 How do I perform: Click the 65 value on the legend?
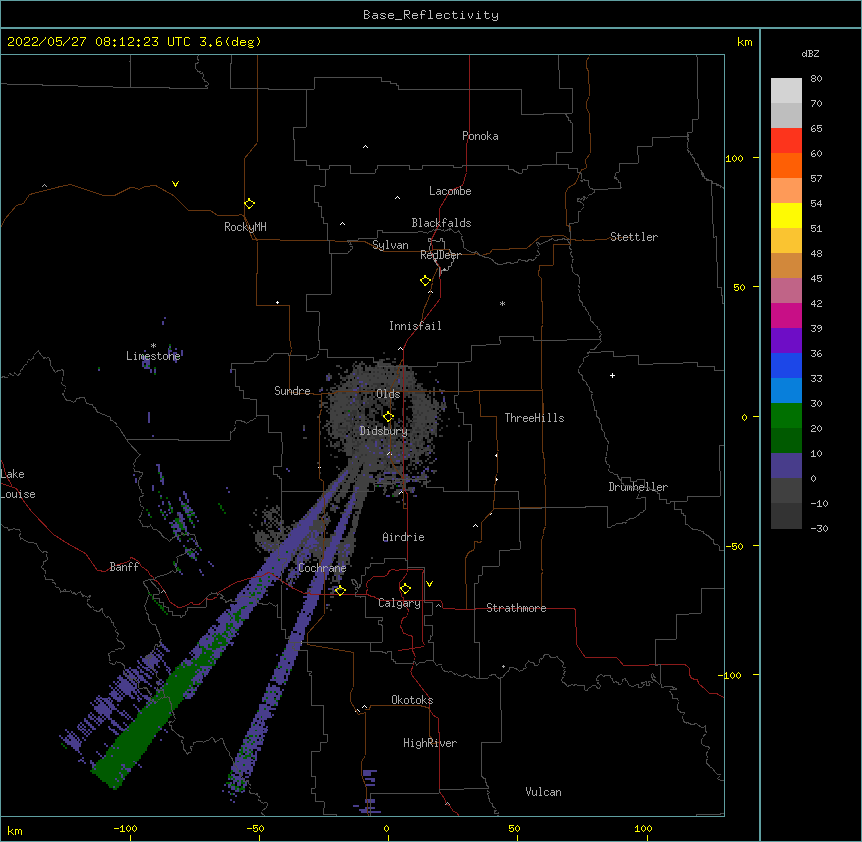click(816, 129)
